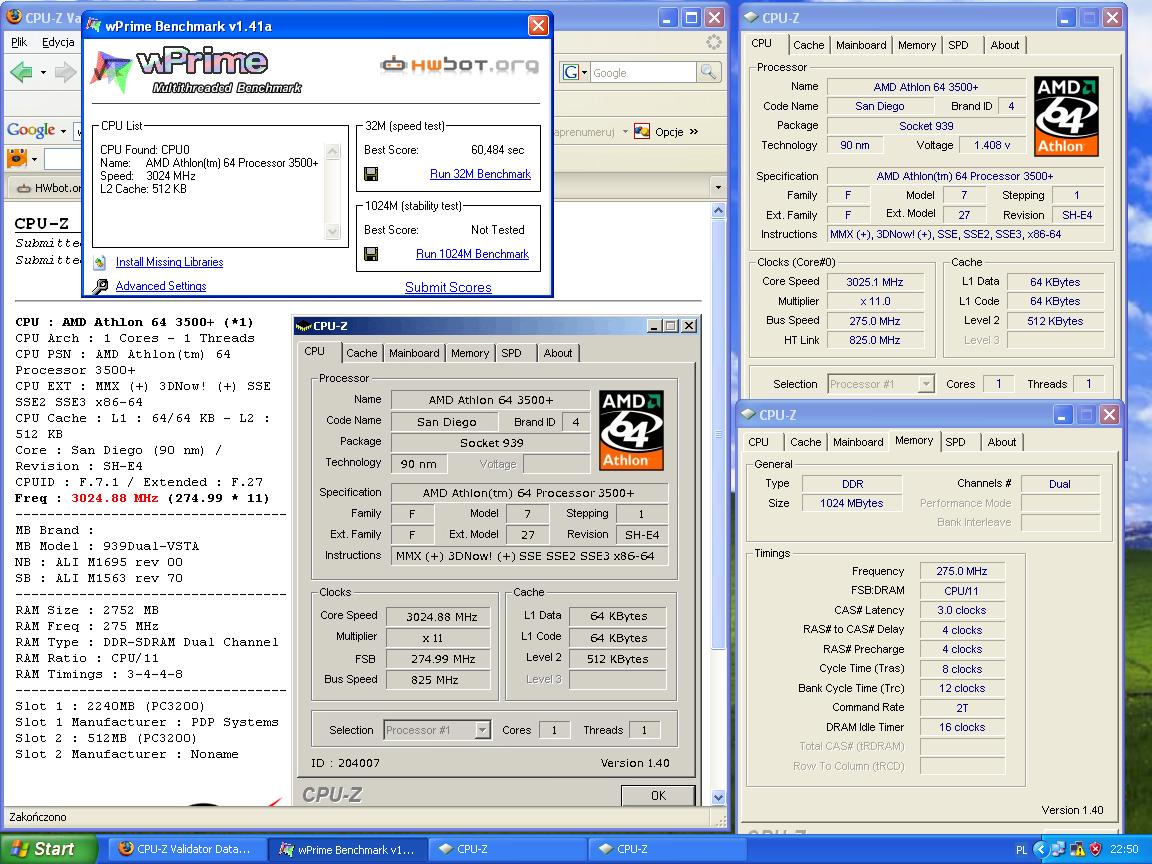Click the Run 1024M Benchmark link
Image resolution: width=1152 pixels, height=864 pixels.
tap(472, 254)
